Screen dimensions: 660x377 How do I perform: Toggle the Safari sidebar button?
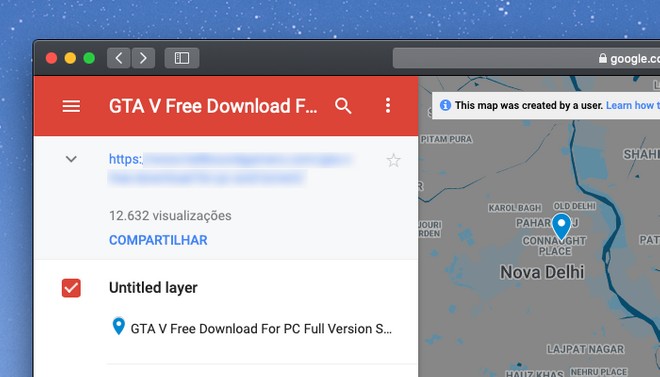coord(182,58)
